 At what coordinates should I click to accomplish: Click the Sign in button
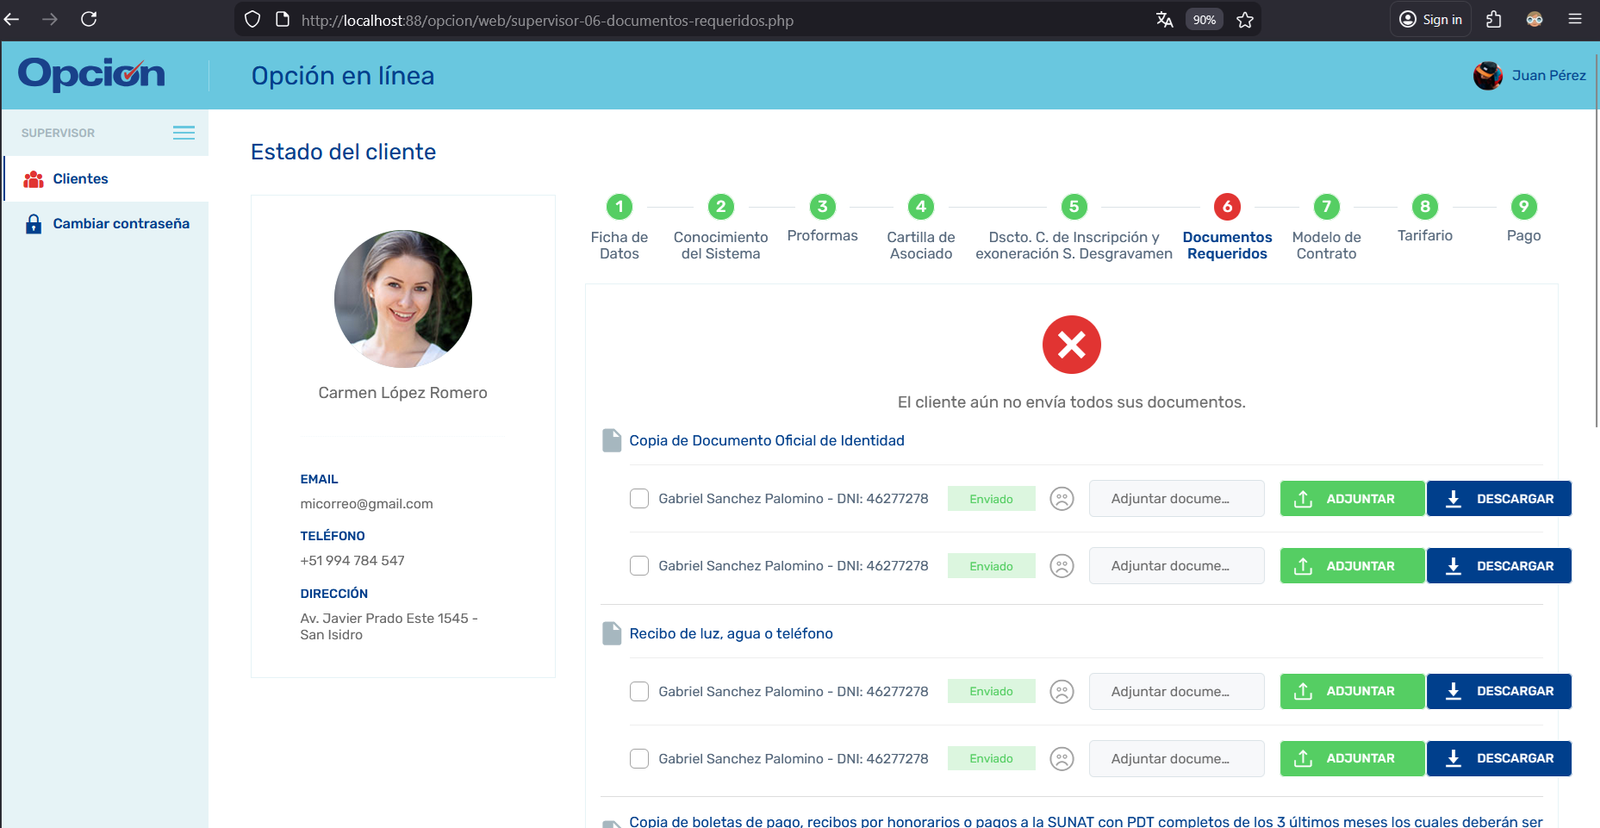coord(1430,19)
